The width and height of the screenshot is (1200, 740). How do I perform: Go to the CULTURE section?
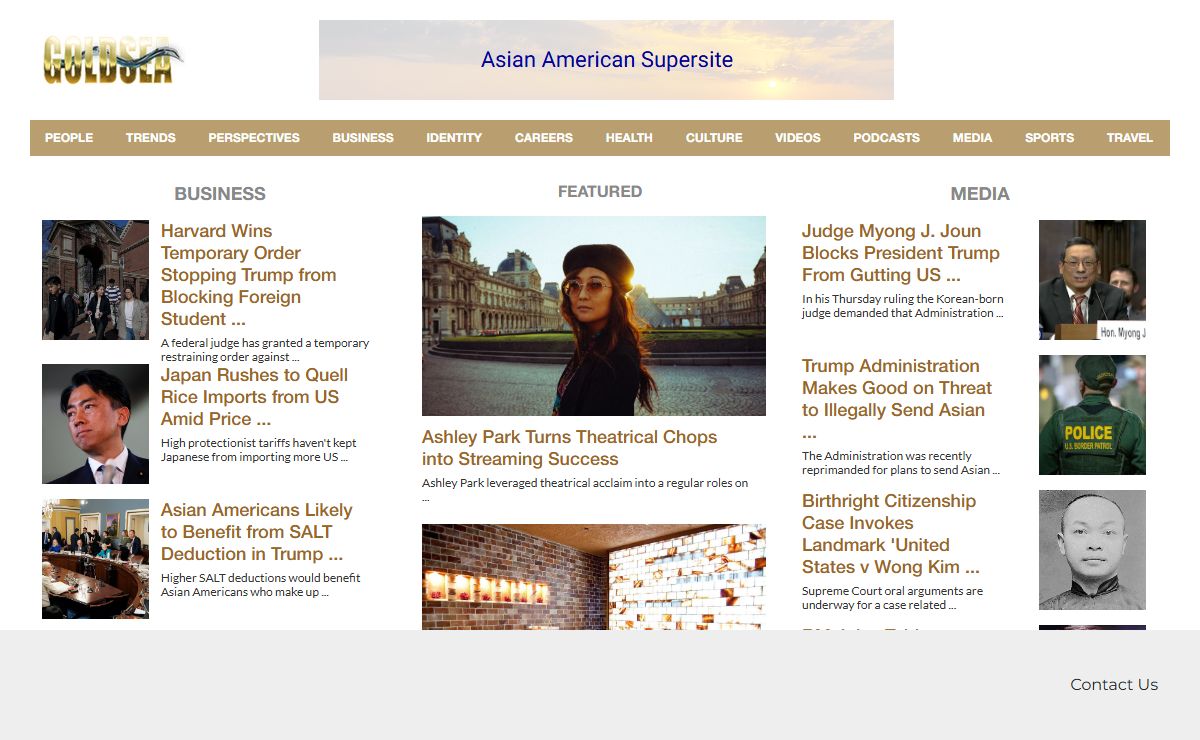tap(714, 138)
